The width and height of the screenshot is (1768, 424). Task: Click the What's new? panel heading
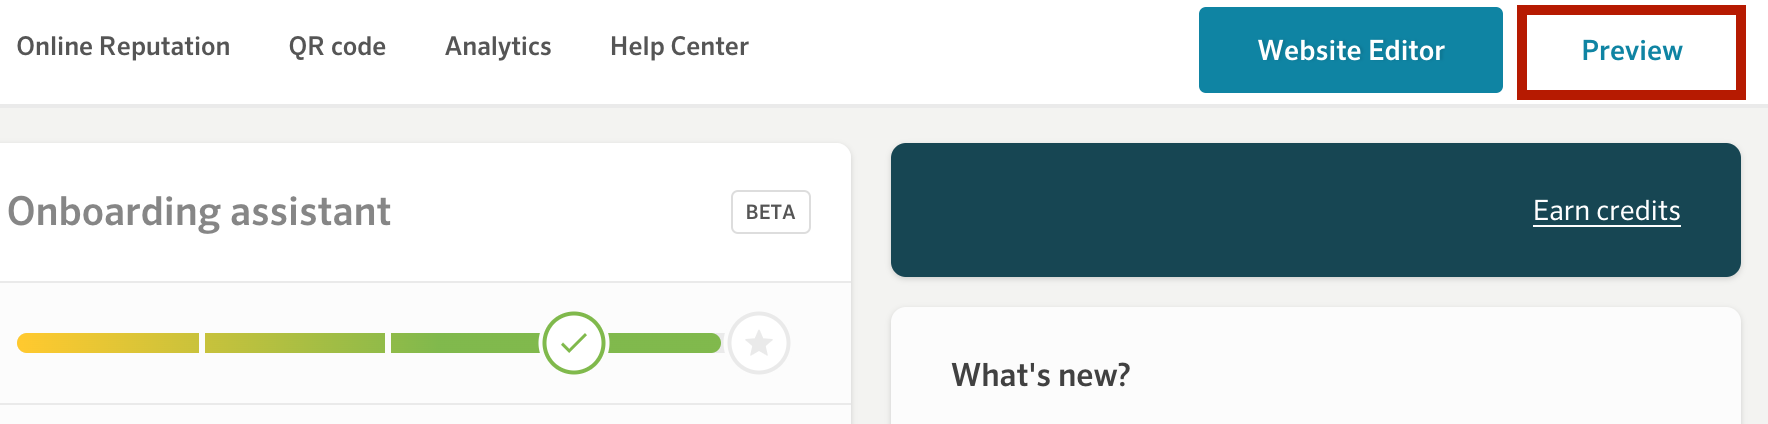[x=1041, y=375]
